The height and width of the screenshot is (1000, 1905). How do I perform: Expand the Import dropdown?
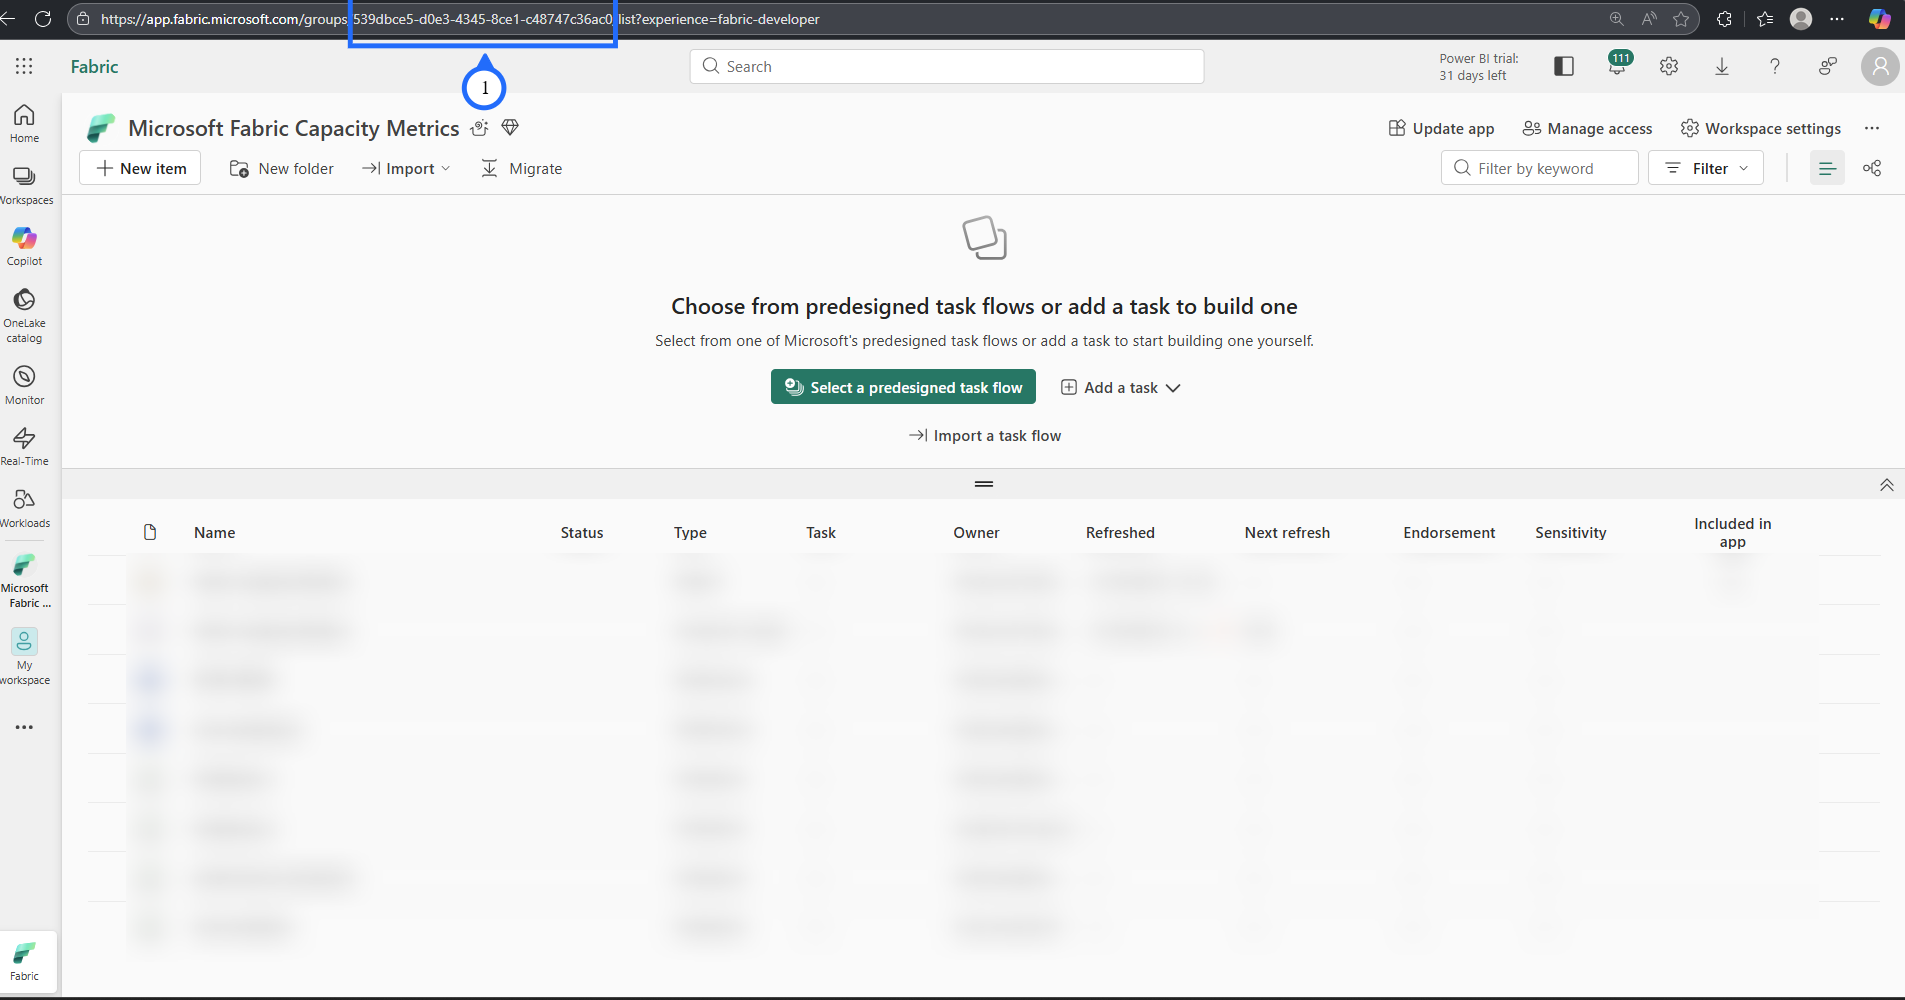coord(407,169)
